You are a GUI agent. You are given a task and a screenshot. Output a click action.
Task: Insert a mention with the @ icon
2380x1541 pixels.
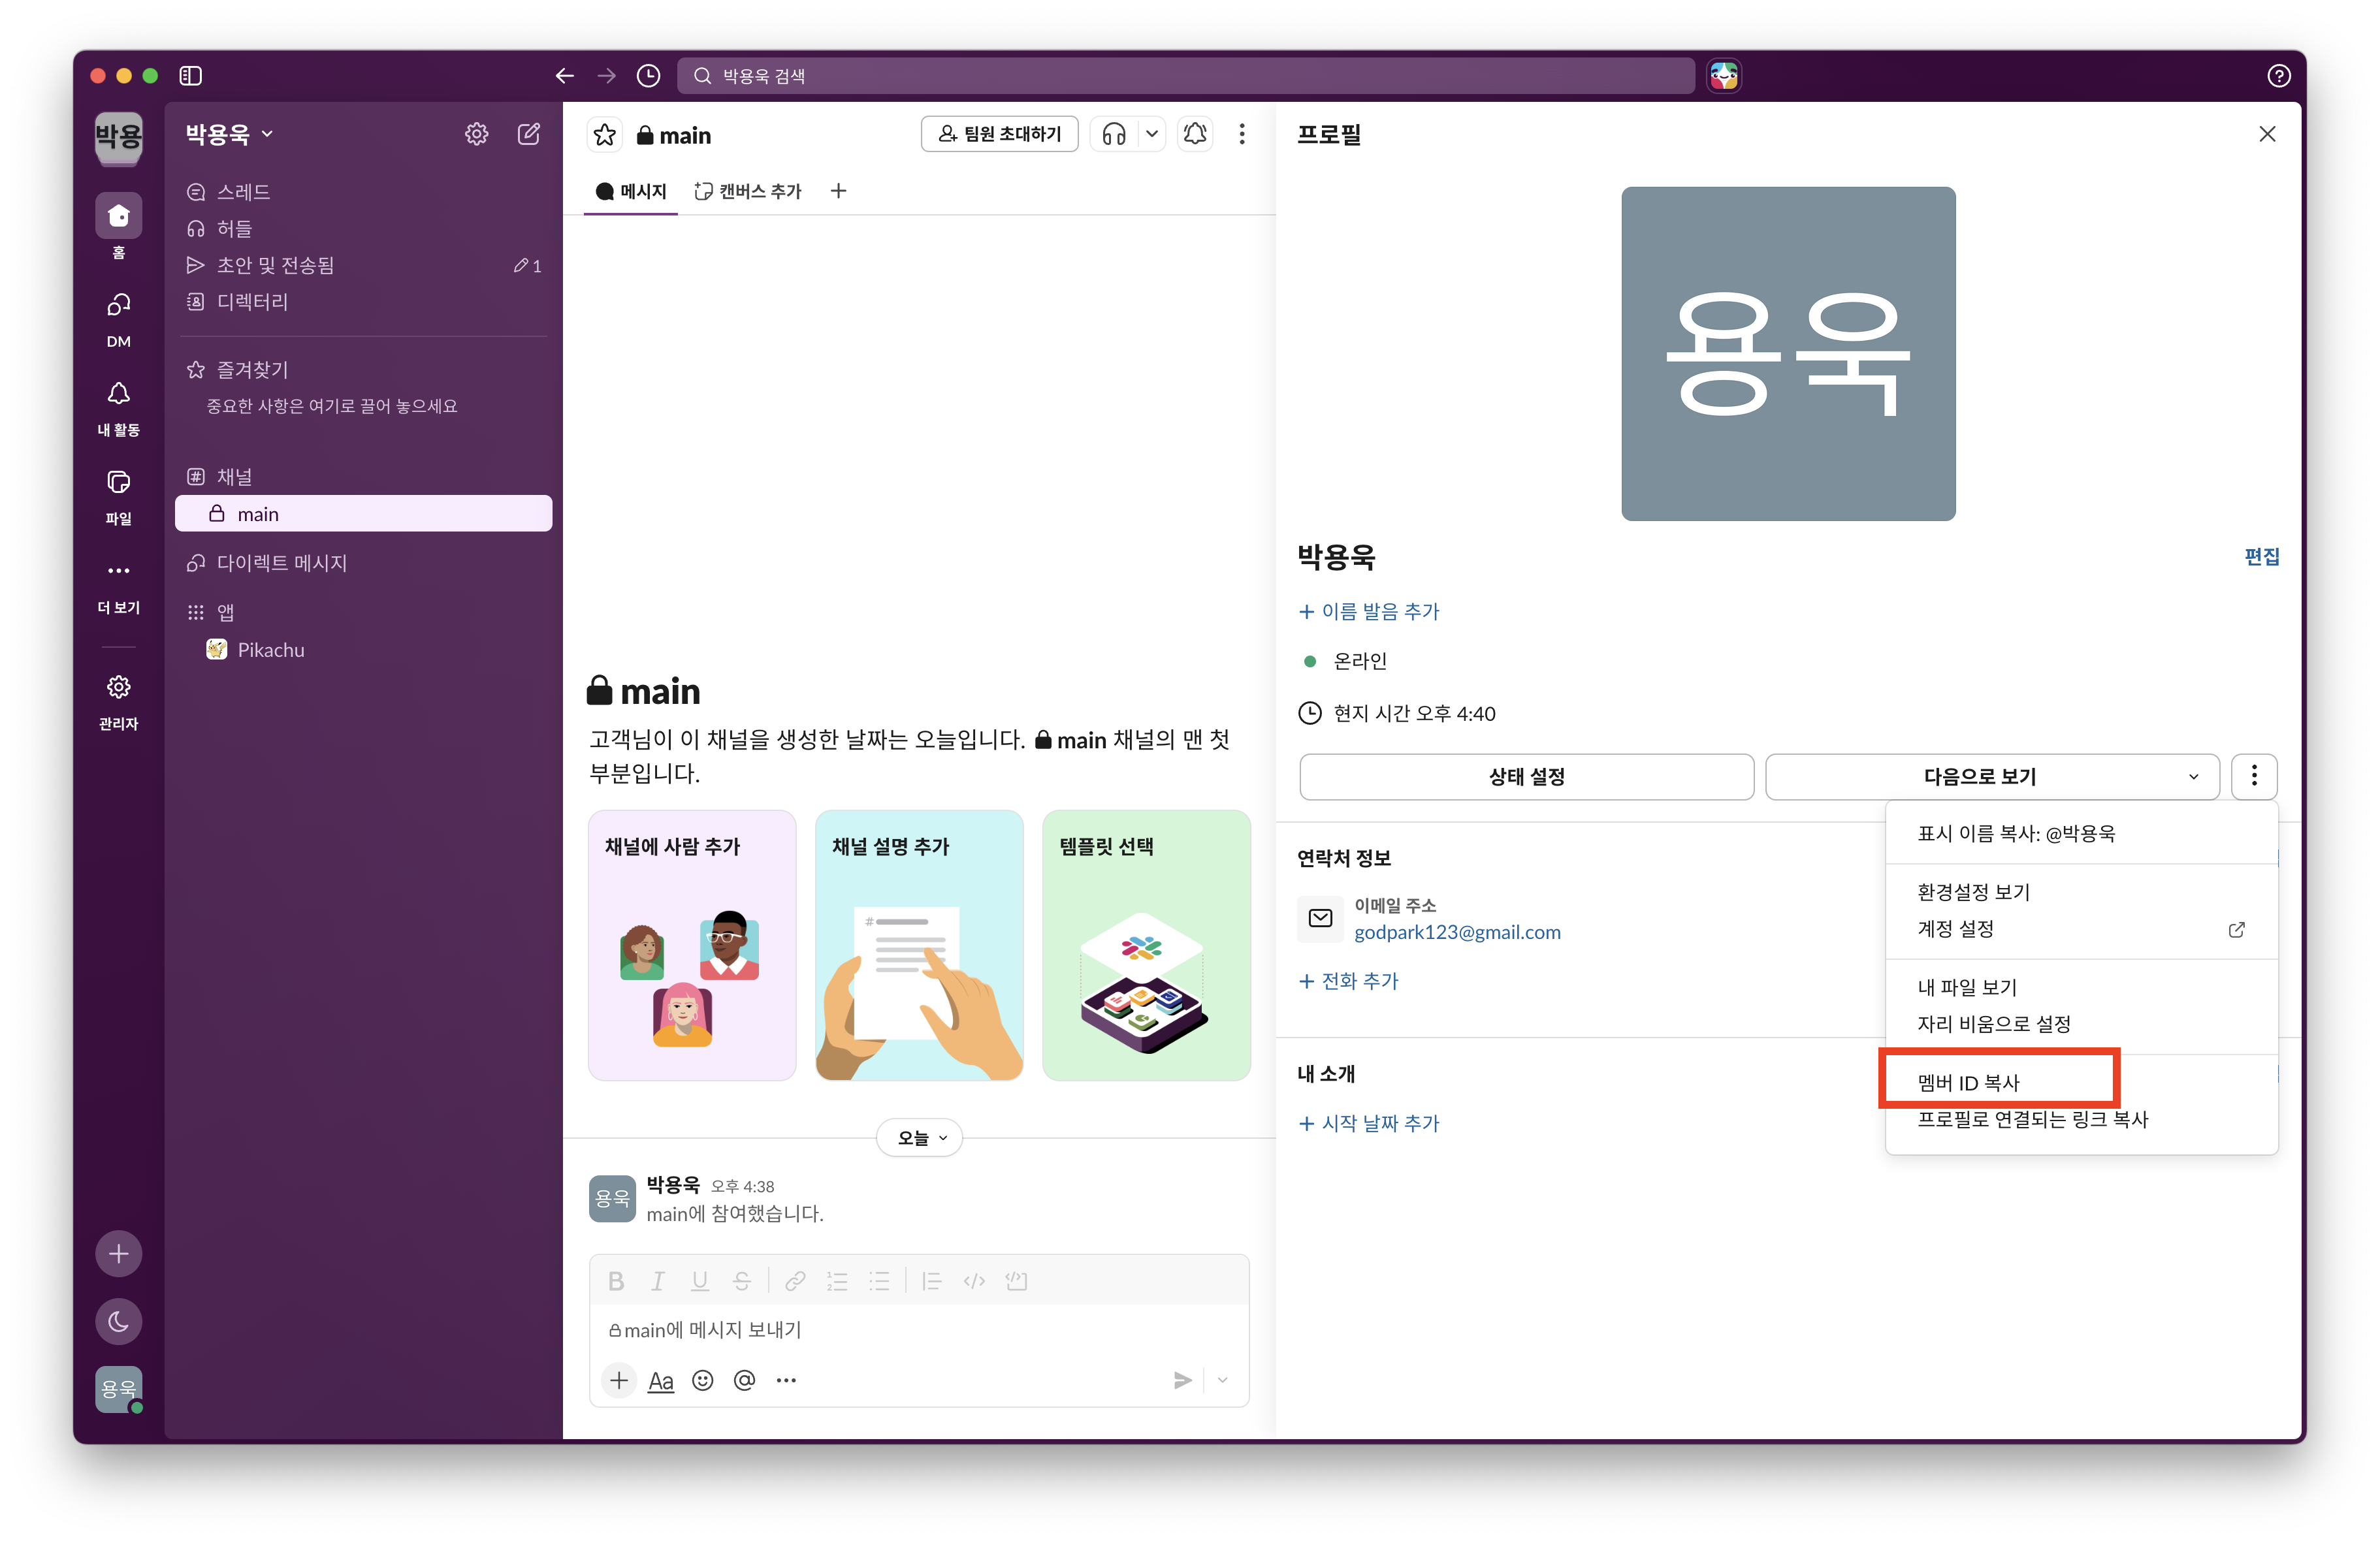(745, 1380)
